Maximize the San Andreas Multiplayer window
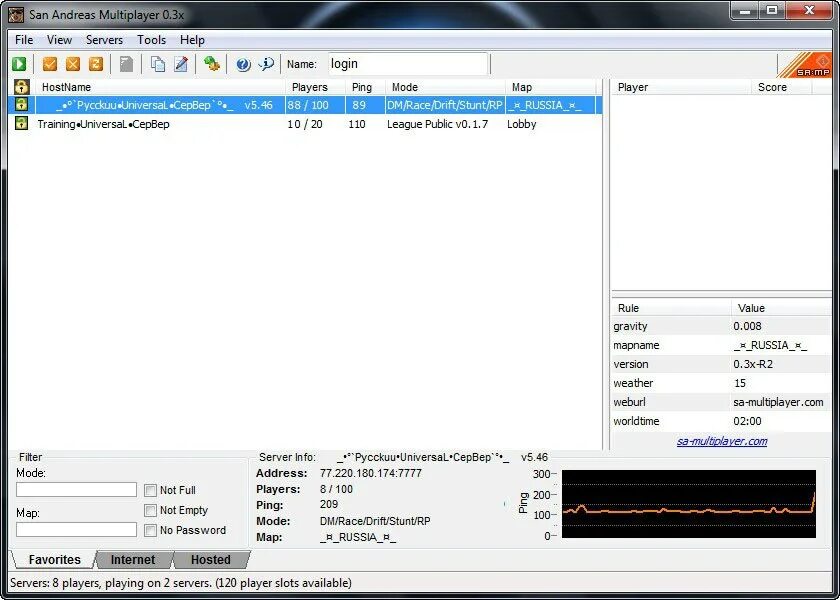Viewport: 840px width, 600px height. click(772, 11)
